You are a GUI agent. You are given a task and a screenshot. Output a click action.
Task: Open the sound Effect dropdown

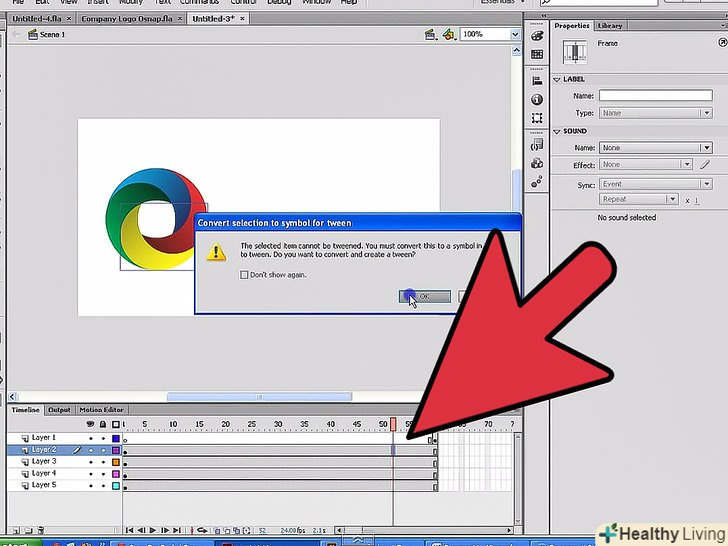(646, 164)
